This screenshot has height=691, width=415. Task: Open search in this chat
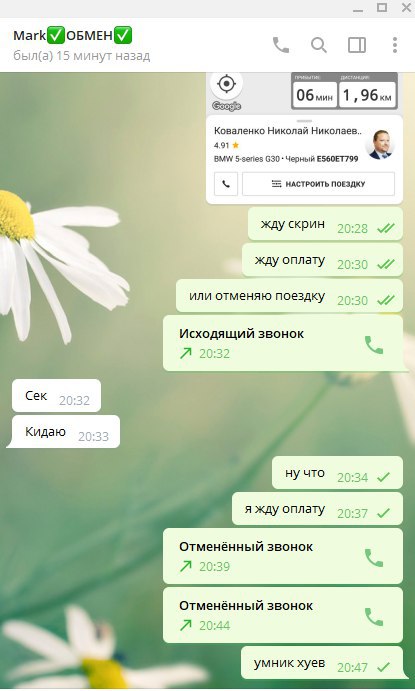pos(319,45)
